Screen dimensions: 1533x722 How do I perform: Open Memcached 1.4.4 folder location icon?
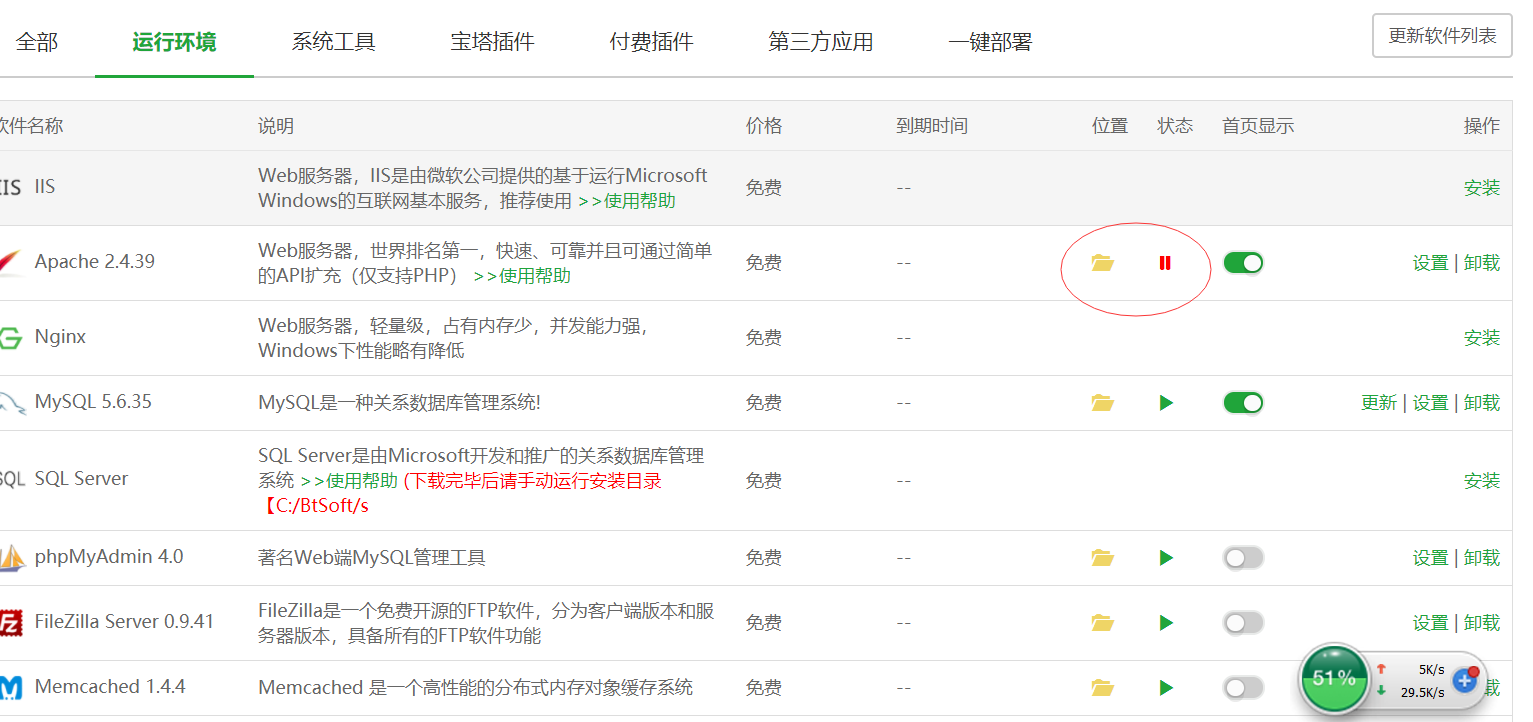point(1102,688)
